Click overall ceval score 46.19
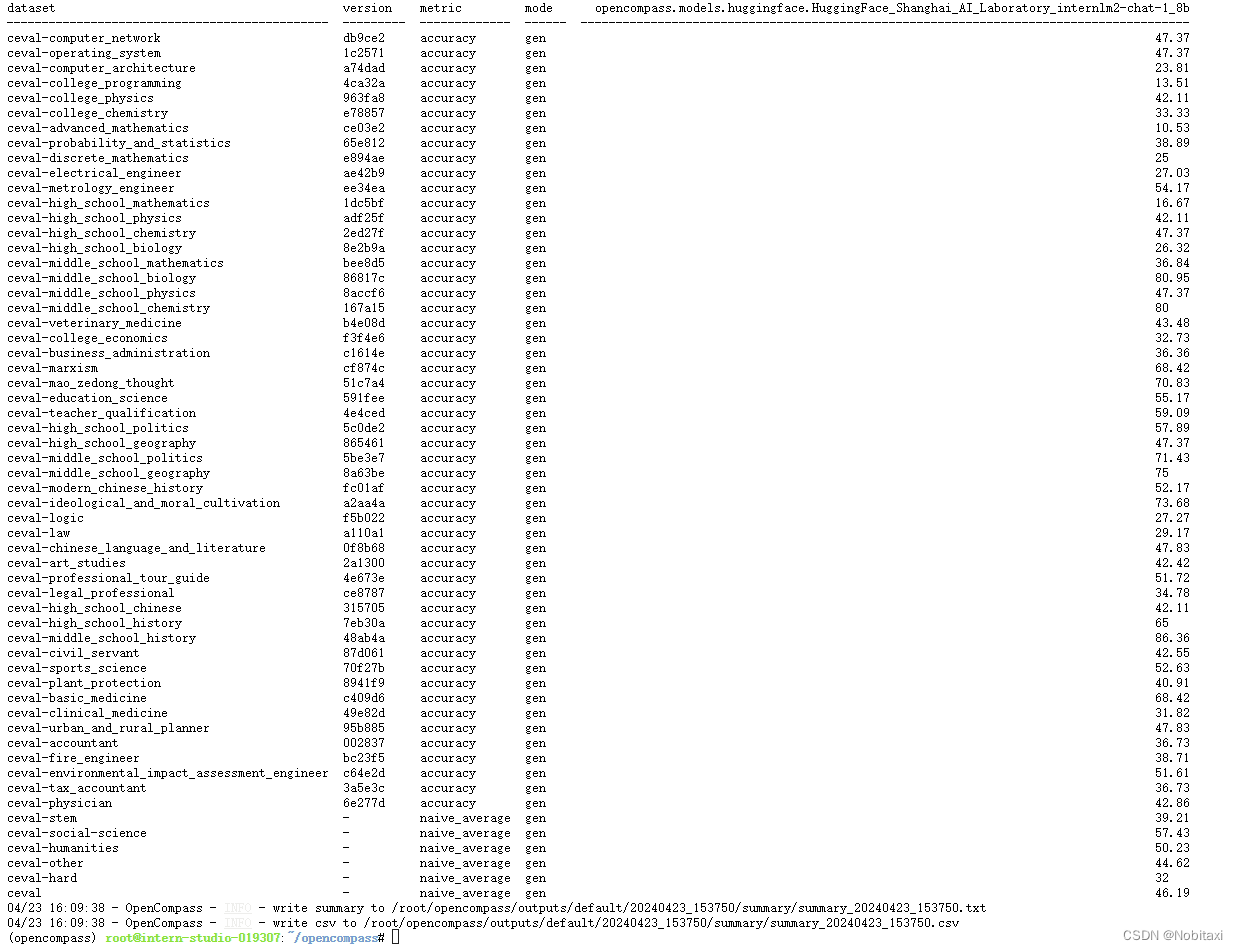 coord(1172,893)
